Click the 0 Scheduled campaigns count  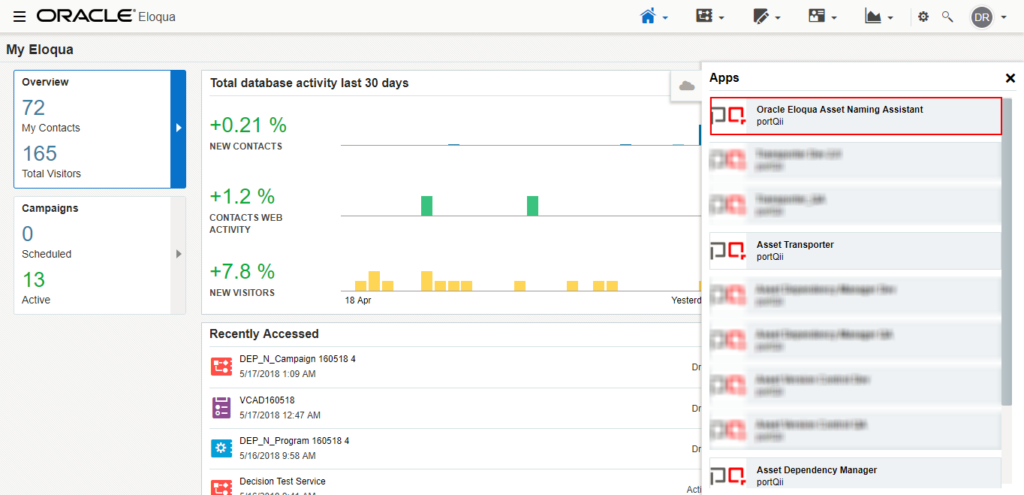coord(28,234)
